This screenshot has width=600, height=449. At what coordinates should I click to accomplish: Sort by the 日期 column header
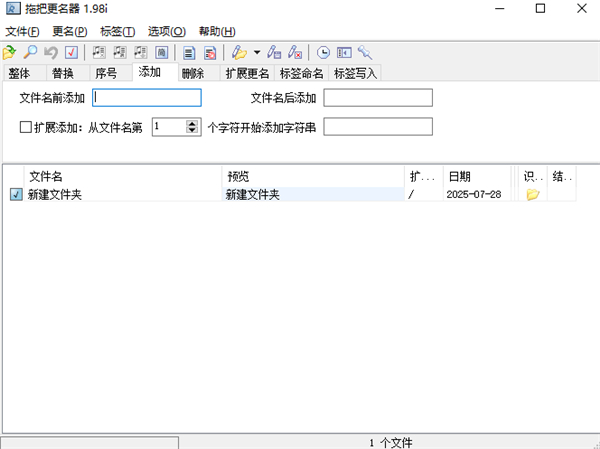(x=477, y=176)
